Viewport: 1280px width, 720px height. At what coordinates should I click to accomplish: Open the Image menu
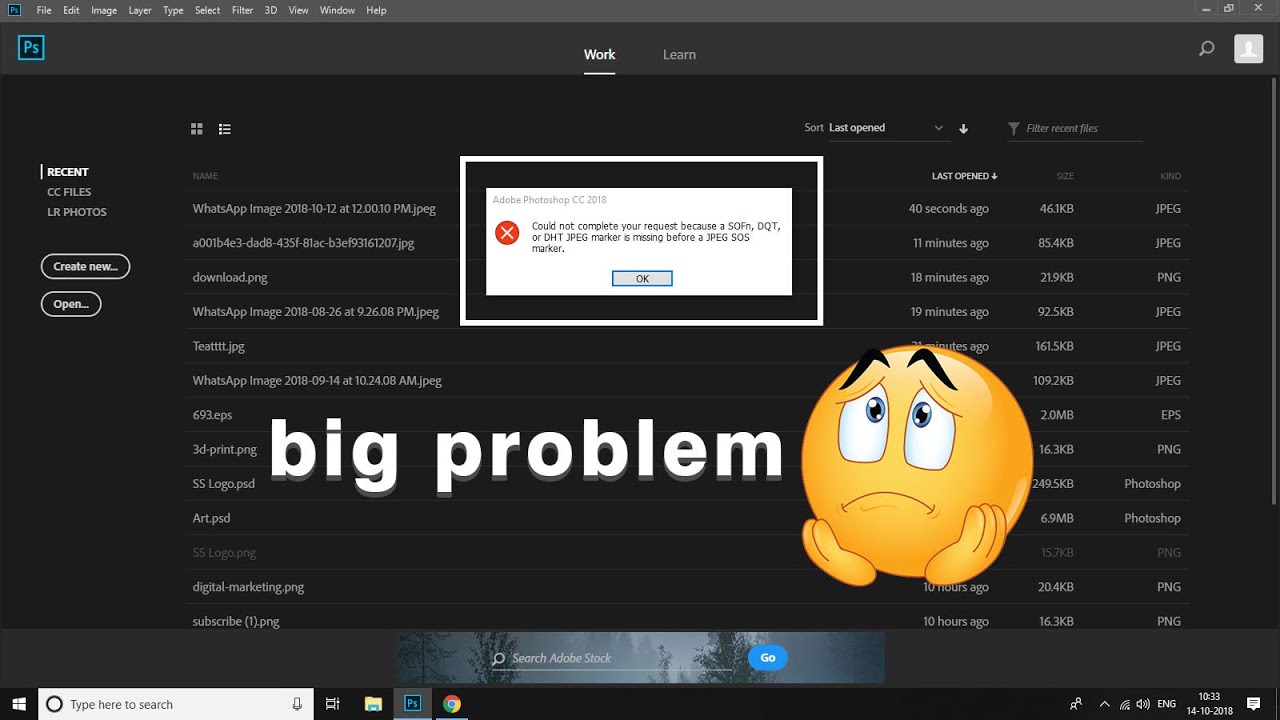point(104,10)
